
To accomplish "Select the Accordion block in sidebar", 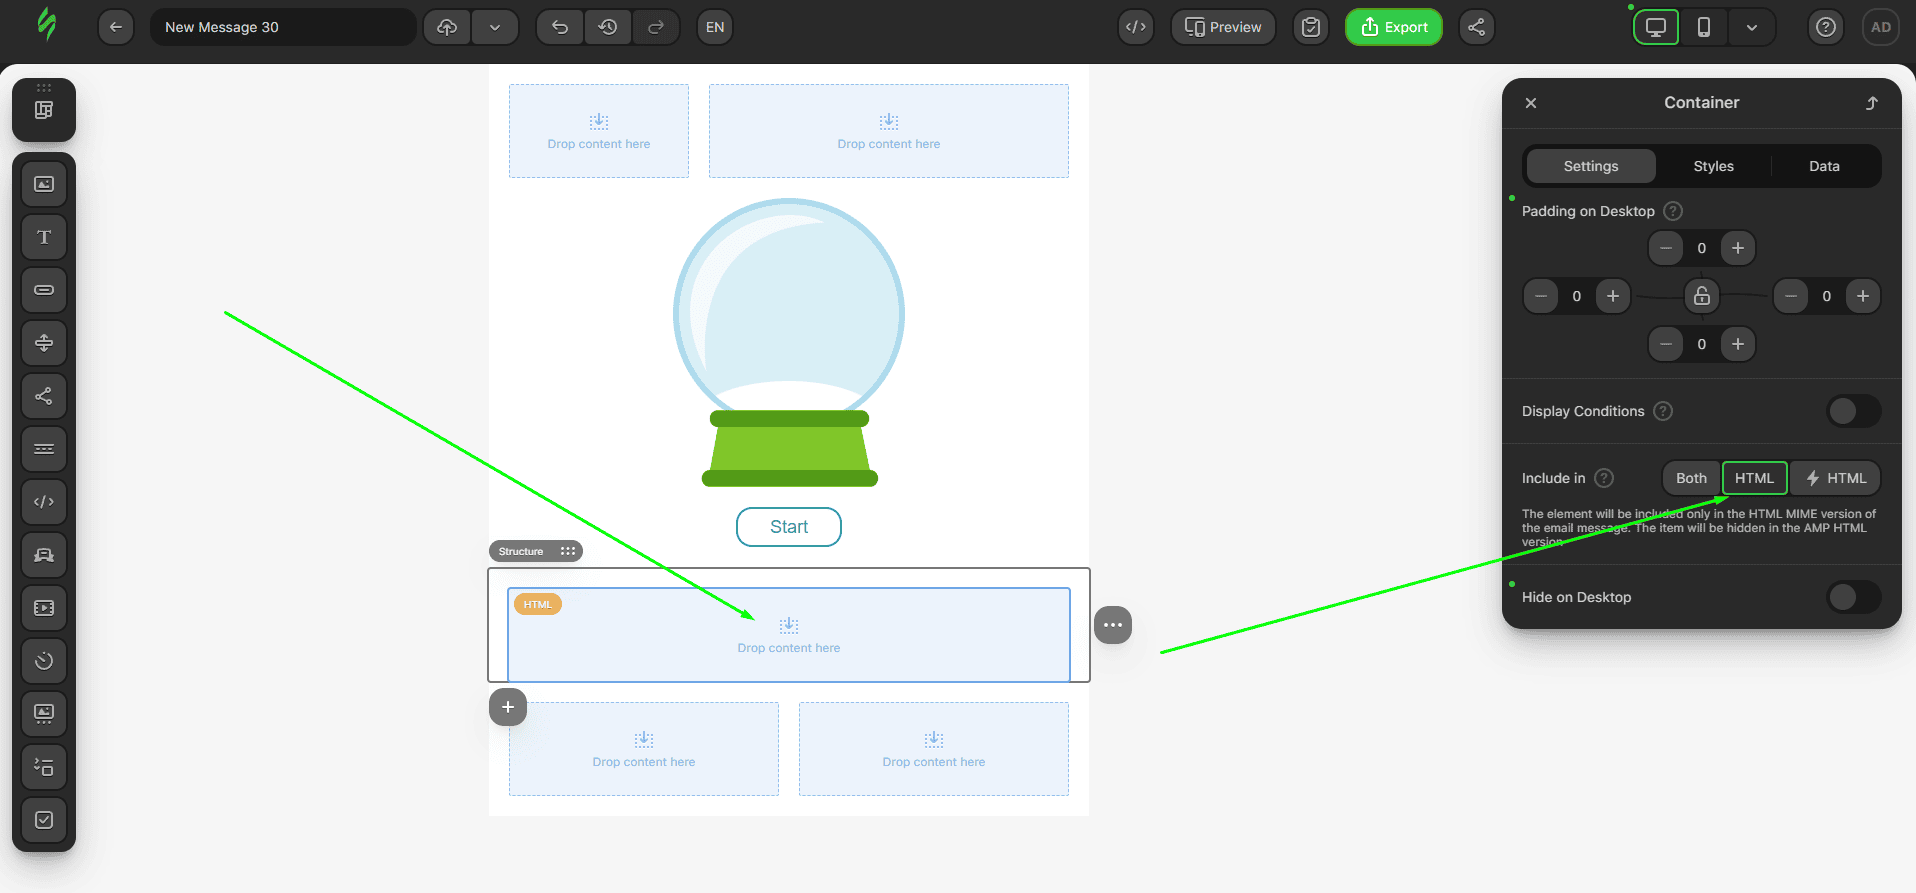I will (44, 767).
